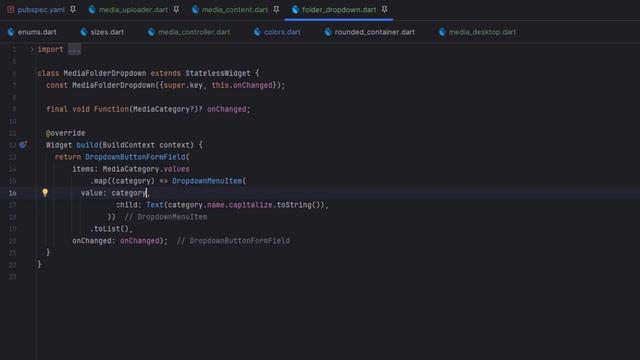
Task: Click the Dart icon on media_desktop.dart
Action: 442,32
